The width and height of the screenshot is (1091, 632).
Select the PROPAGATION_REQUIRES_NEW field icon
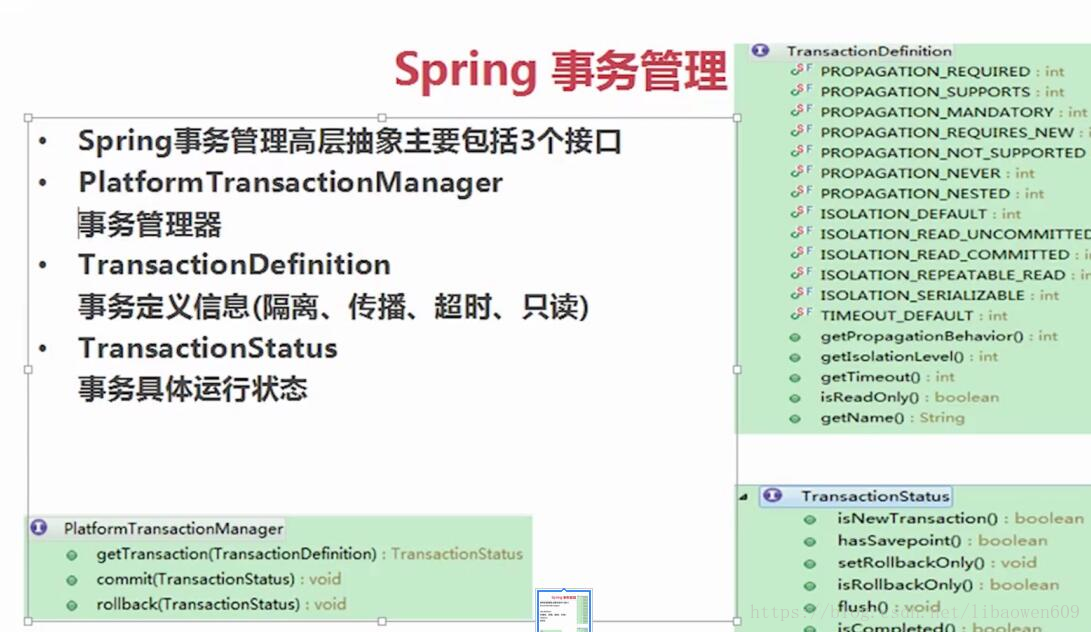click(x=801, y=130)
